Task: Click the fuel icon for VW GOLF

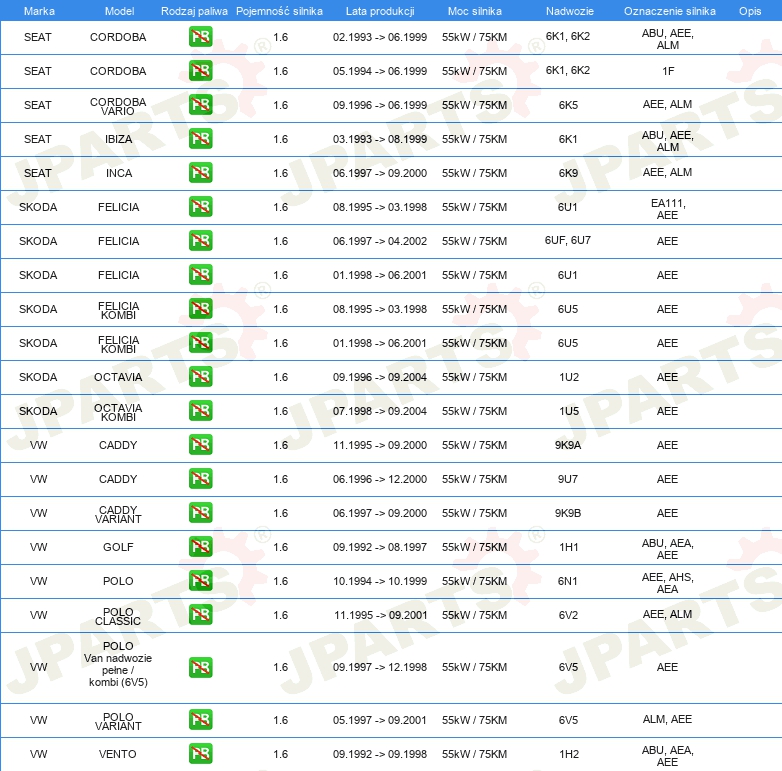Action: pos(200,547)
